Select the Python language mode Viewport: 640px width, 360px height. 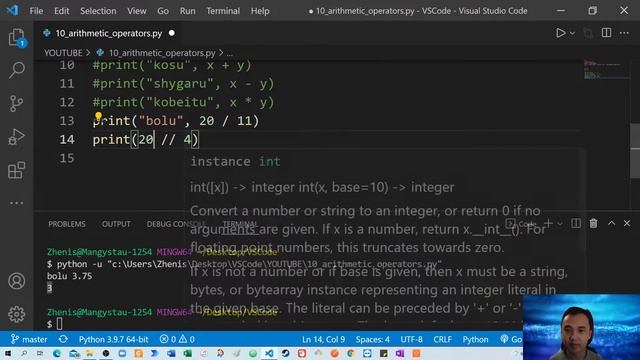tap(475, 339)
